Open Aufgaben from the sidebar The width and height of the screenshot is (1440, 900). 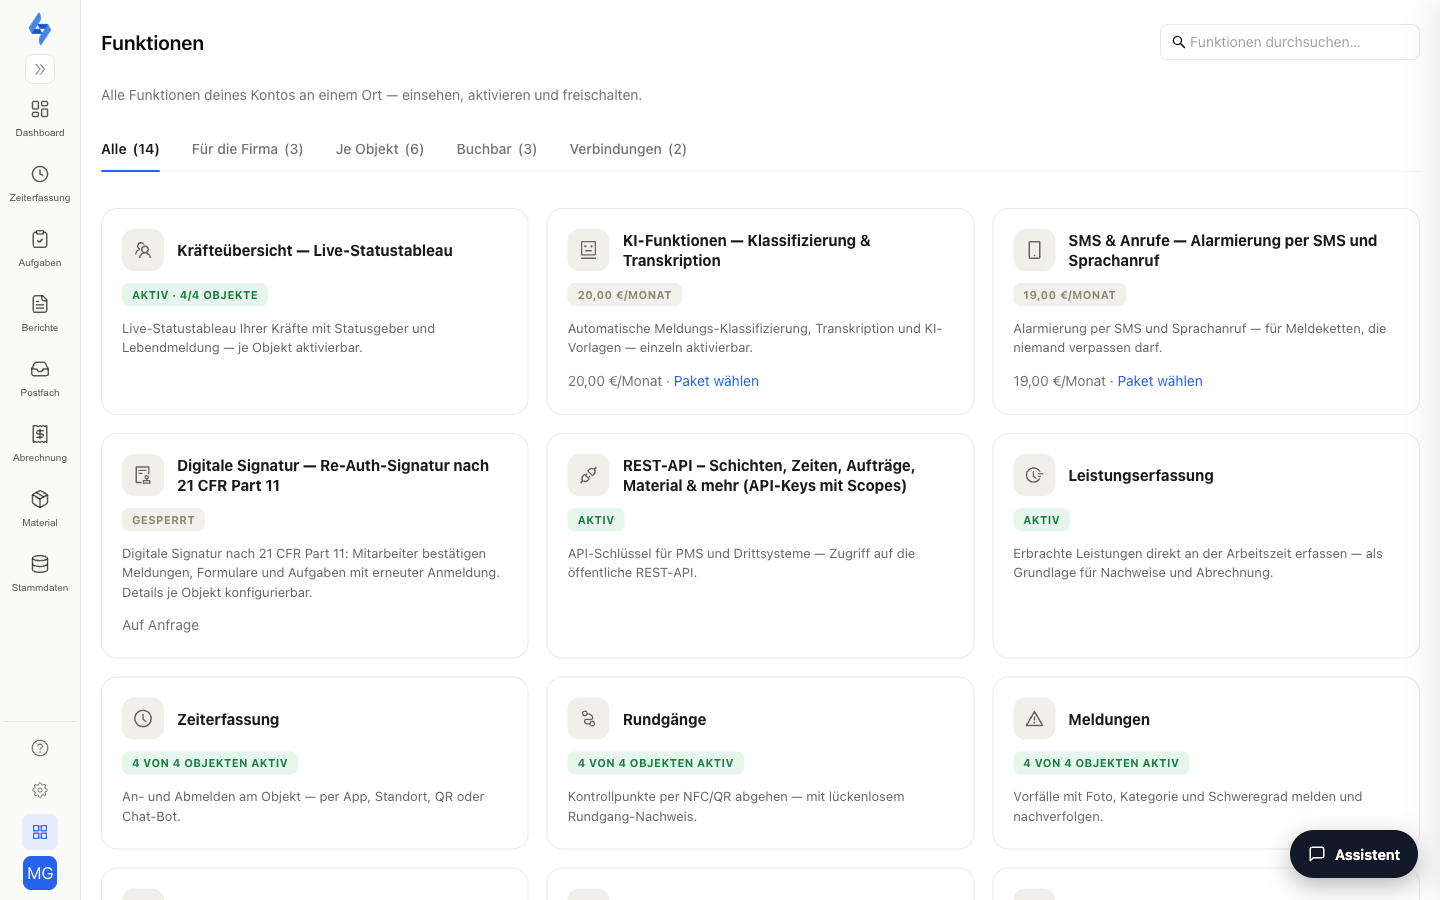(x=40, y=248)
